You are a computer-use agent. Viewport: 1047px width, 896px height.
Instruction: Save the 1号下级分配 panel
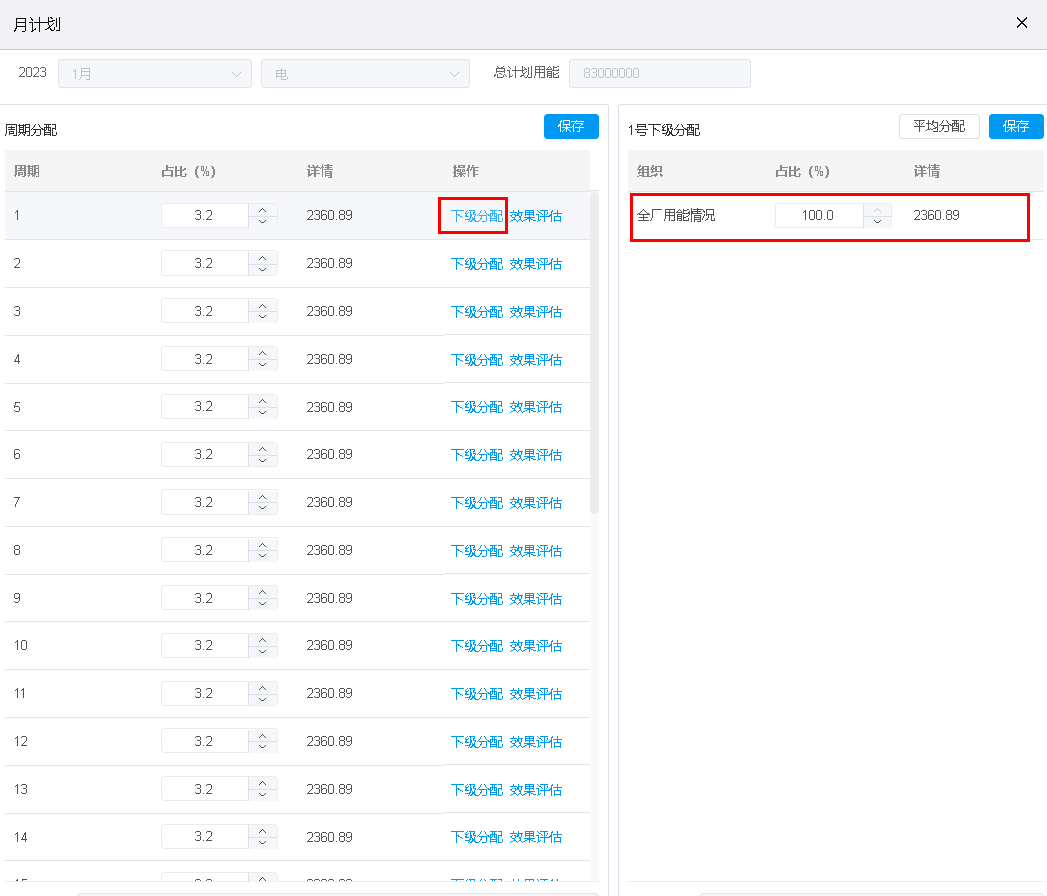1016,126
